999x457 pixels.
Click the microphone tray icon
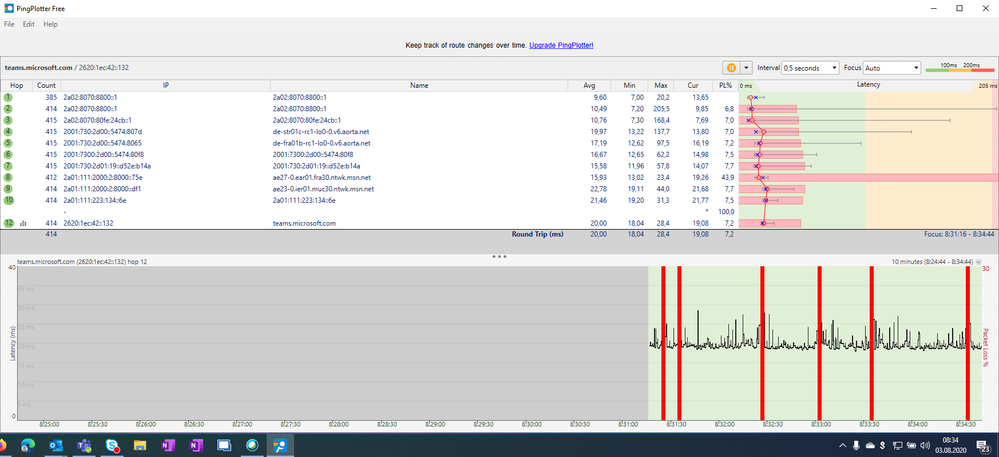pos(857,445)
